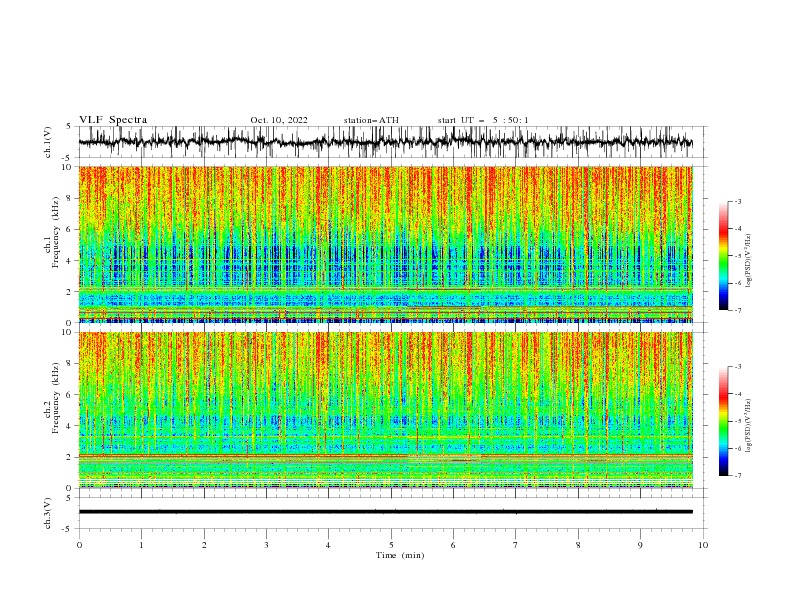Click the log(PSD) label of ch.1 colorbar
The height and width of the screenshot is (612, 792).
tap(749, 261)
